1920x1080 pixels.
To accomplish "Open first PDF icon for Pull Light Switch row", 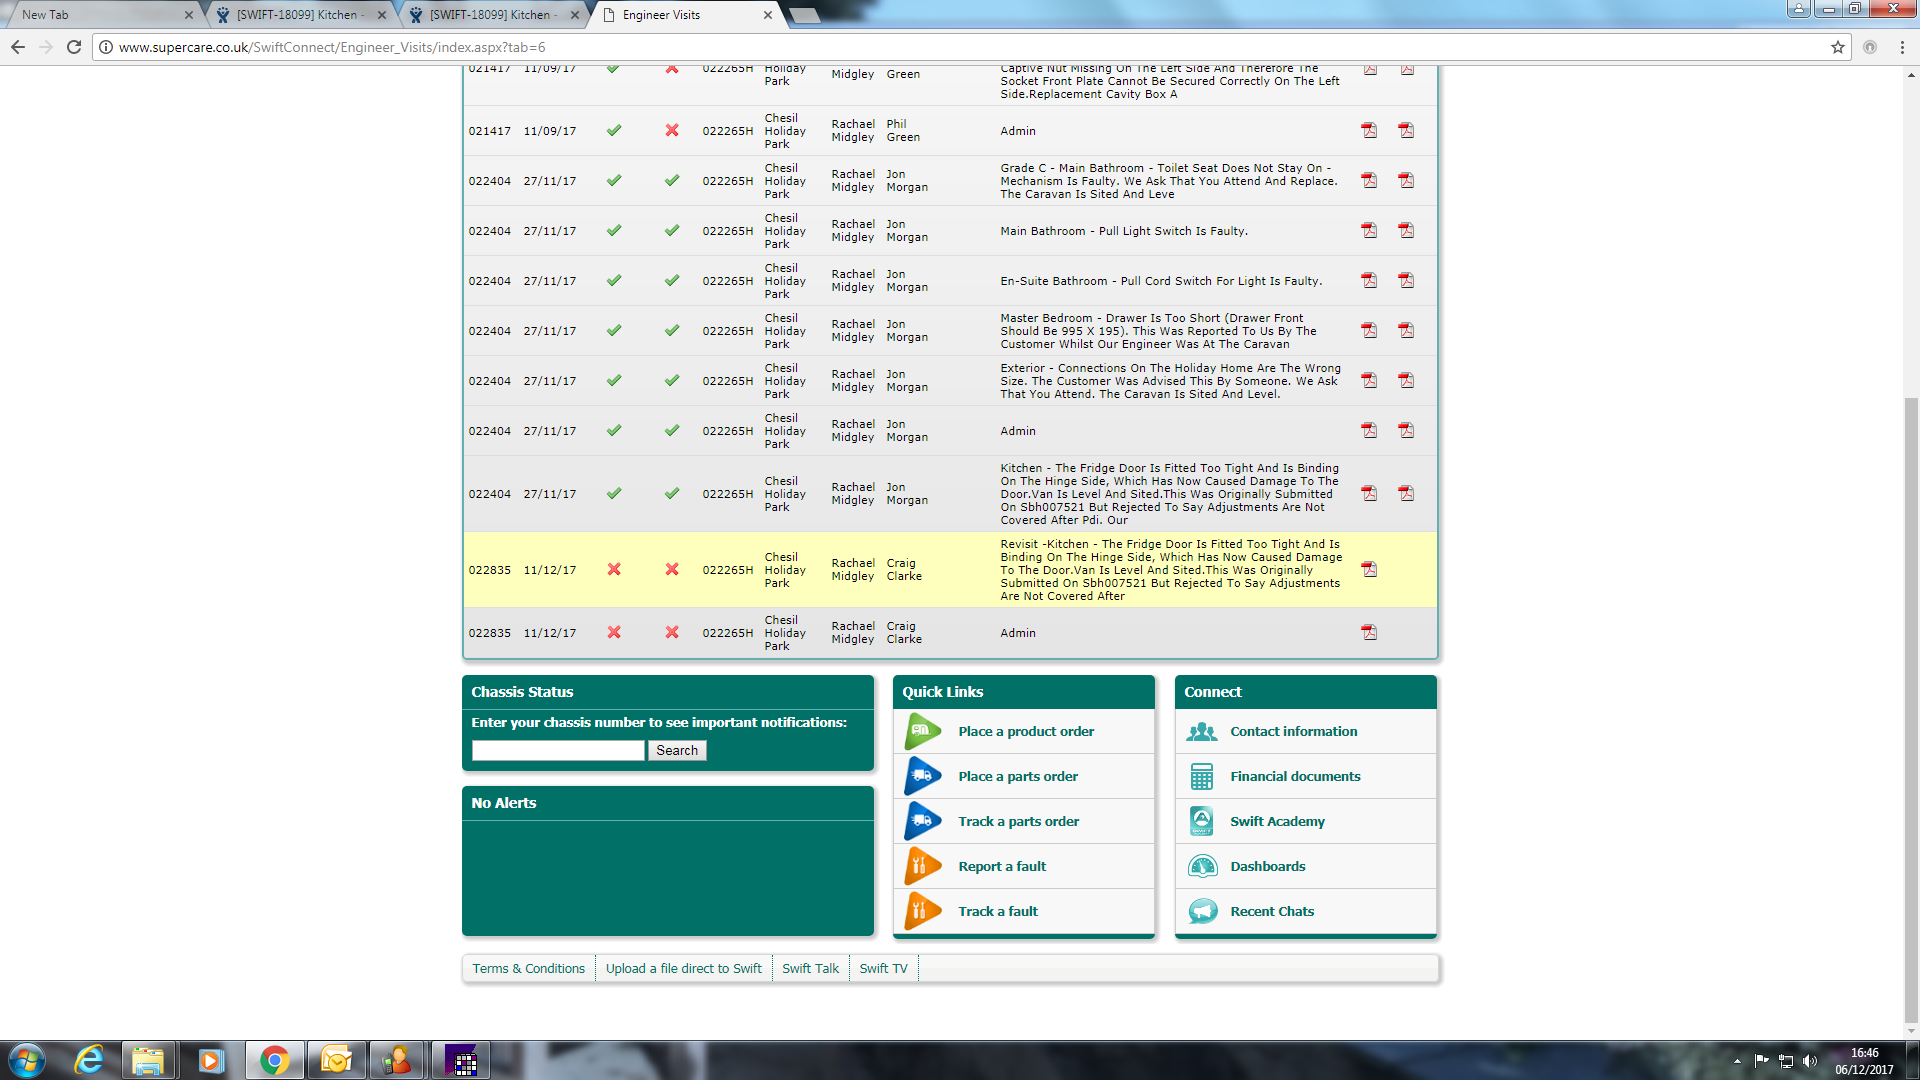I will click(1369, 230).
